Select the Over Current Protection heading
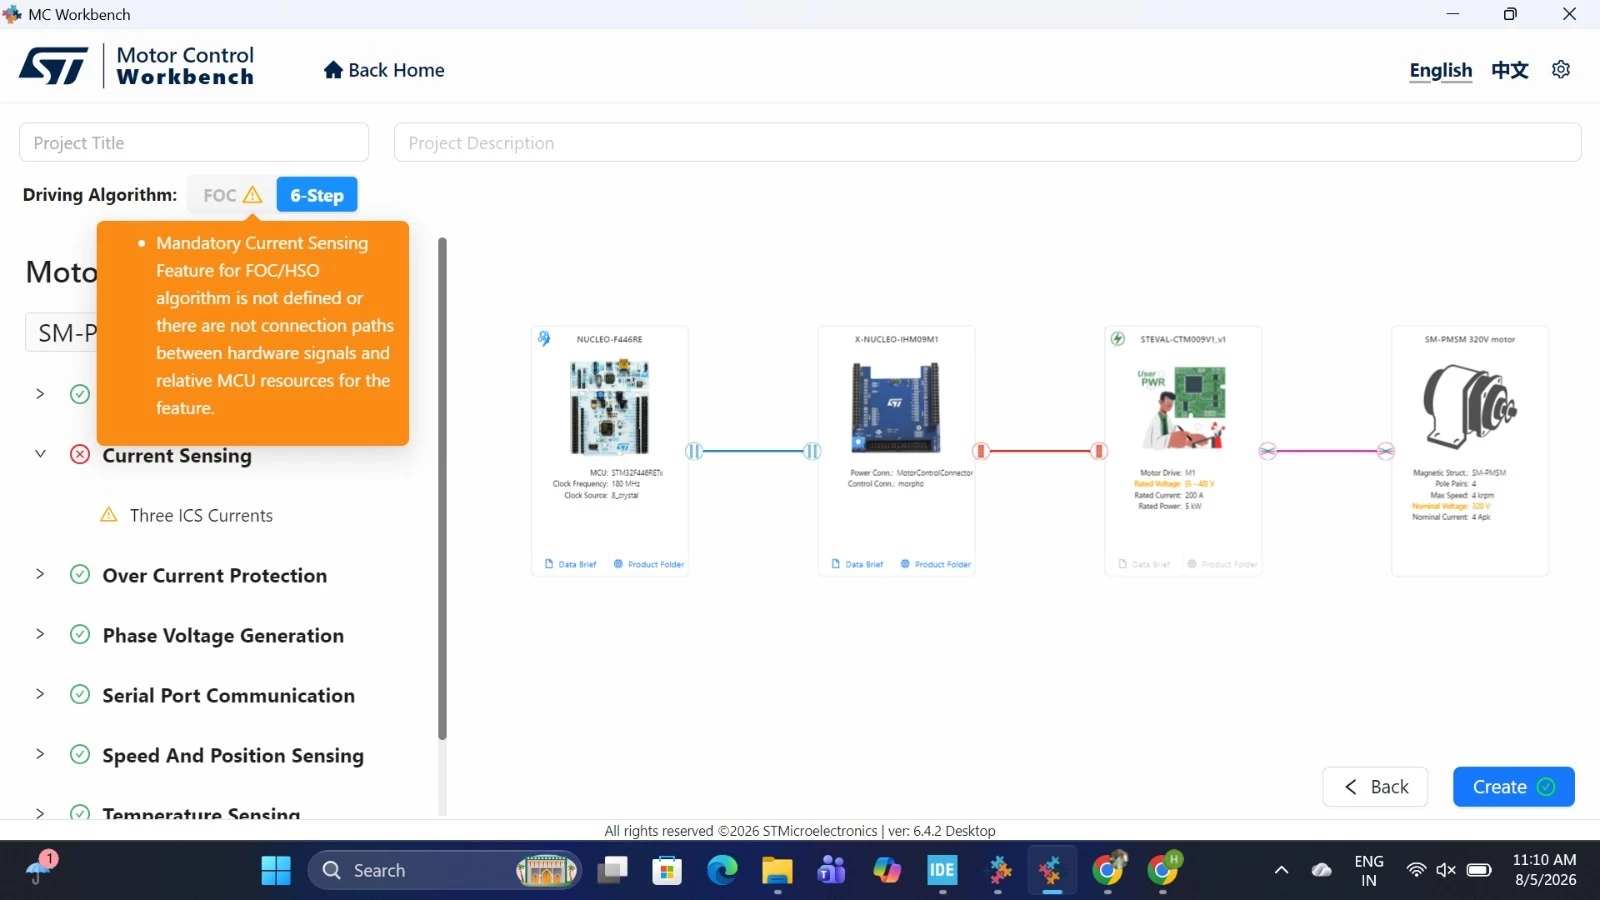The width and height of the screenshot is (1600, 900). [215, 576]
